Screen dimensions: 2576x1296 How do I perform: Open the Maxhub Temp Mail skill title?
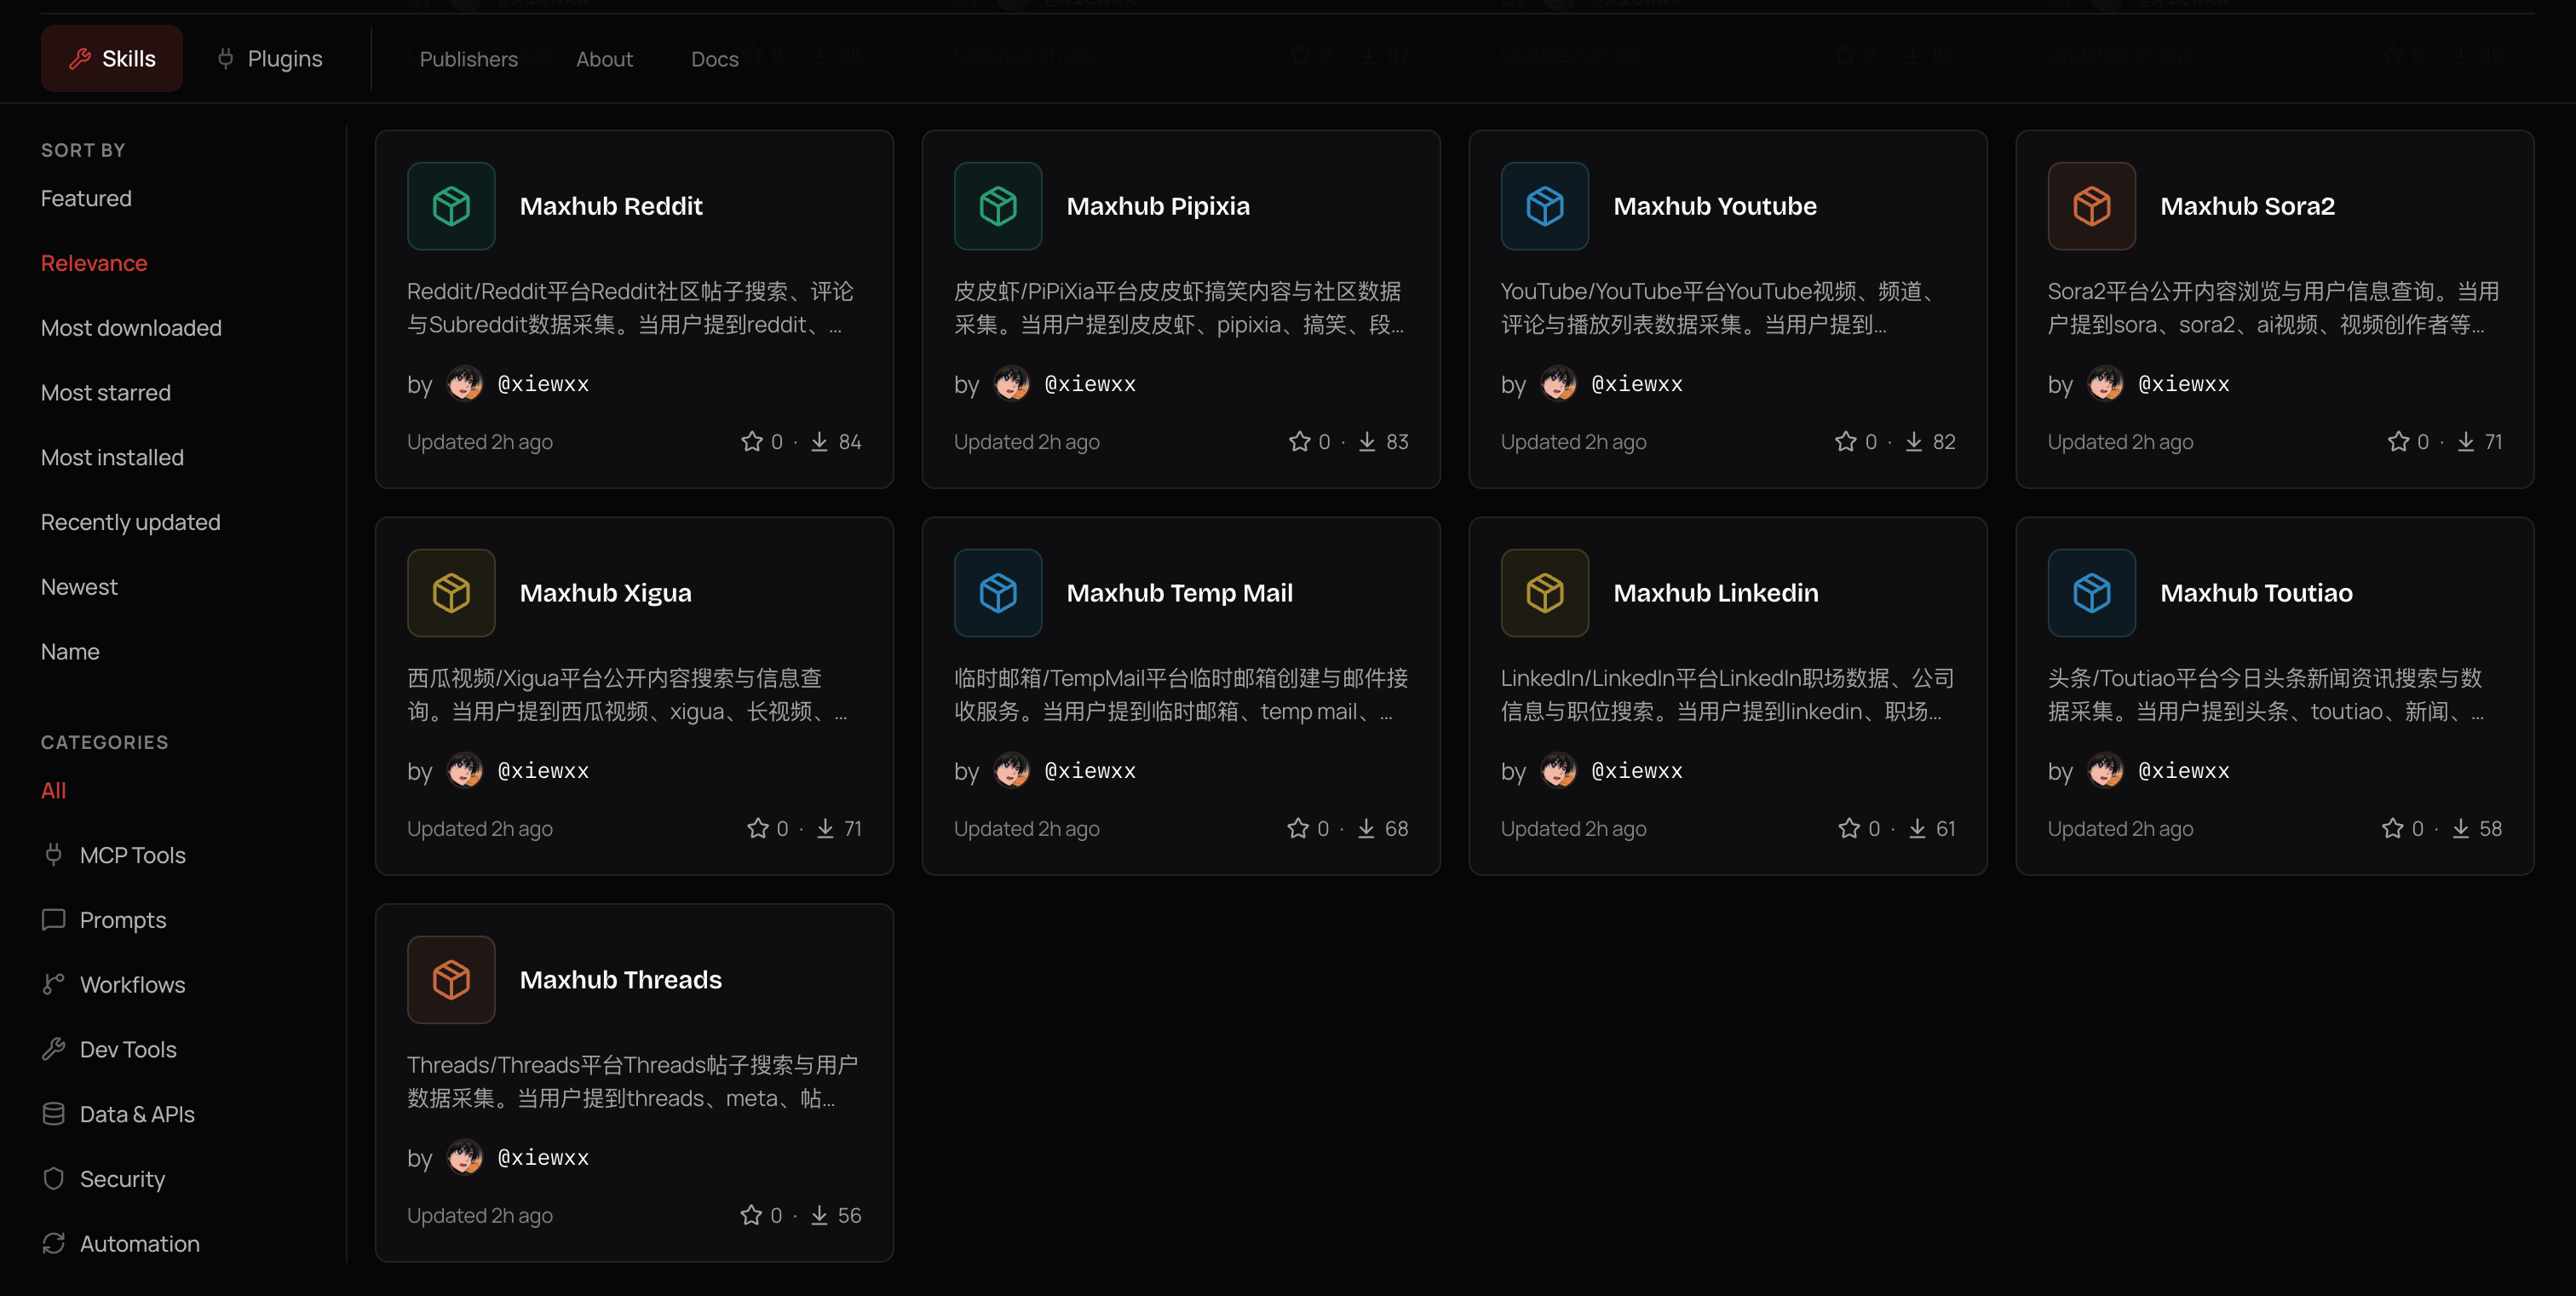click(1180, 593)
